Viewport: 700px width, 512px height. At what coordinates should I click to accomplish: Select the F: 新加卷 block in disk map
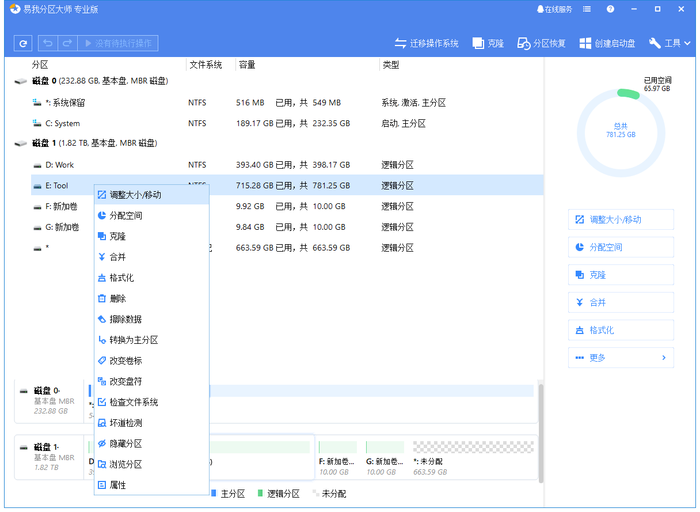pyautogui.click(x=338, y=458)
